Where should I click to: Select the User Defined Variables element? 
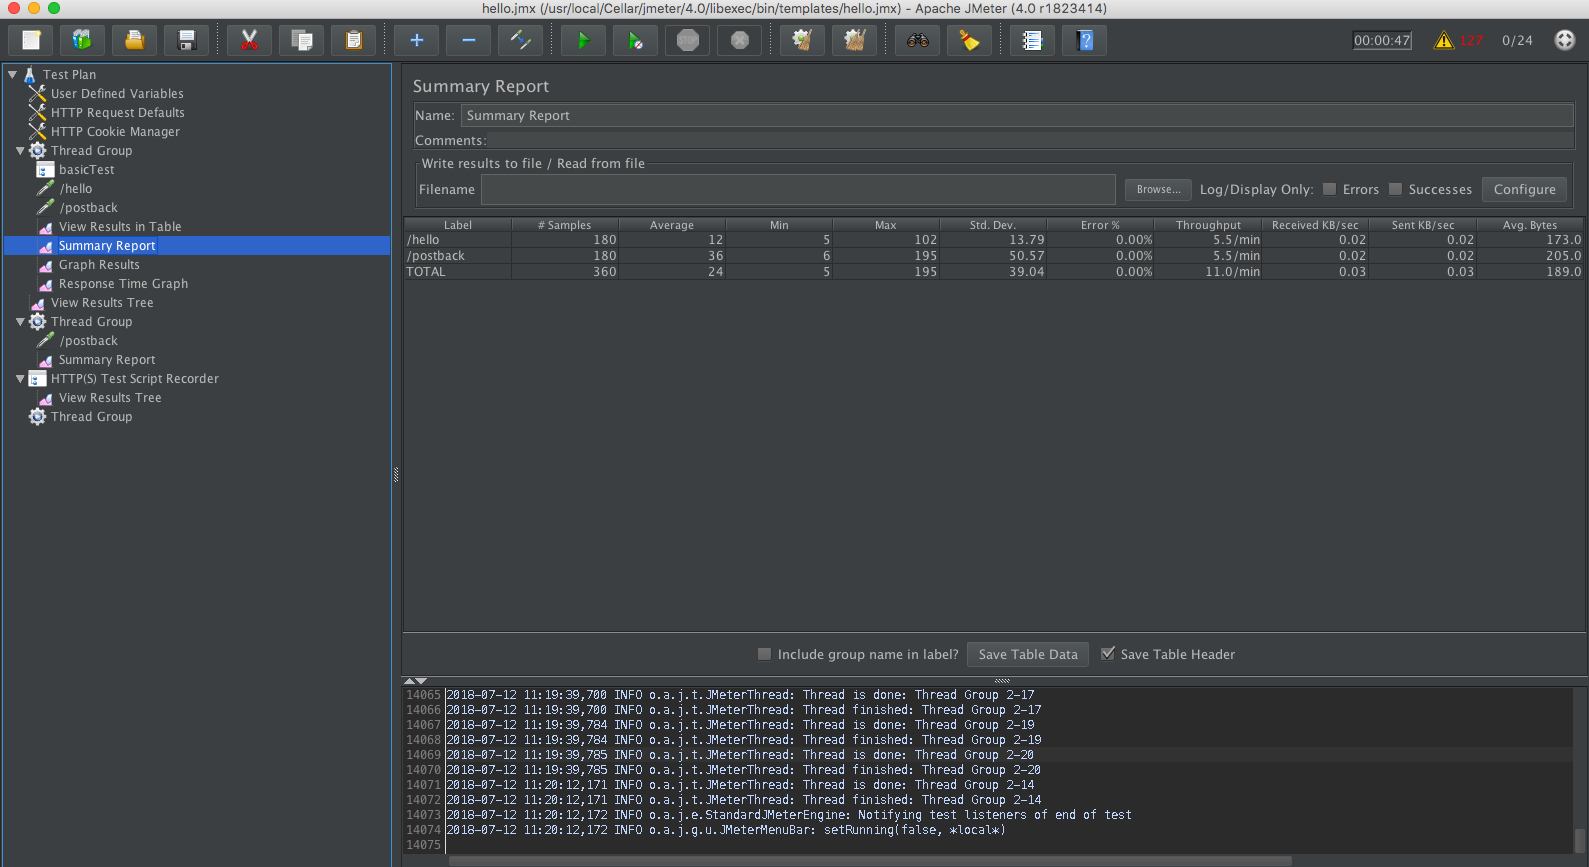117,93
